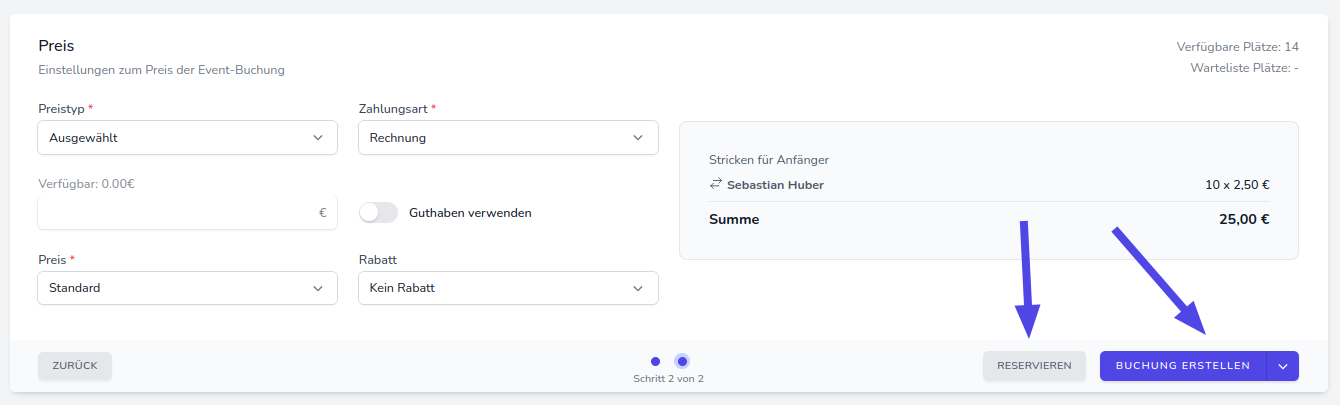This screenshot has width=1340, height=405.
Task: Click the participant name Sebastian Huber
Action: tap(775, 185)
